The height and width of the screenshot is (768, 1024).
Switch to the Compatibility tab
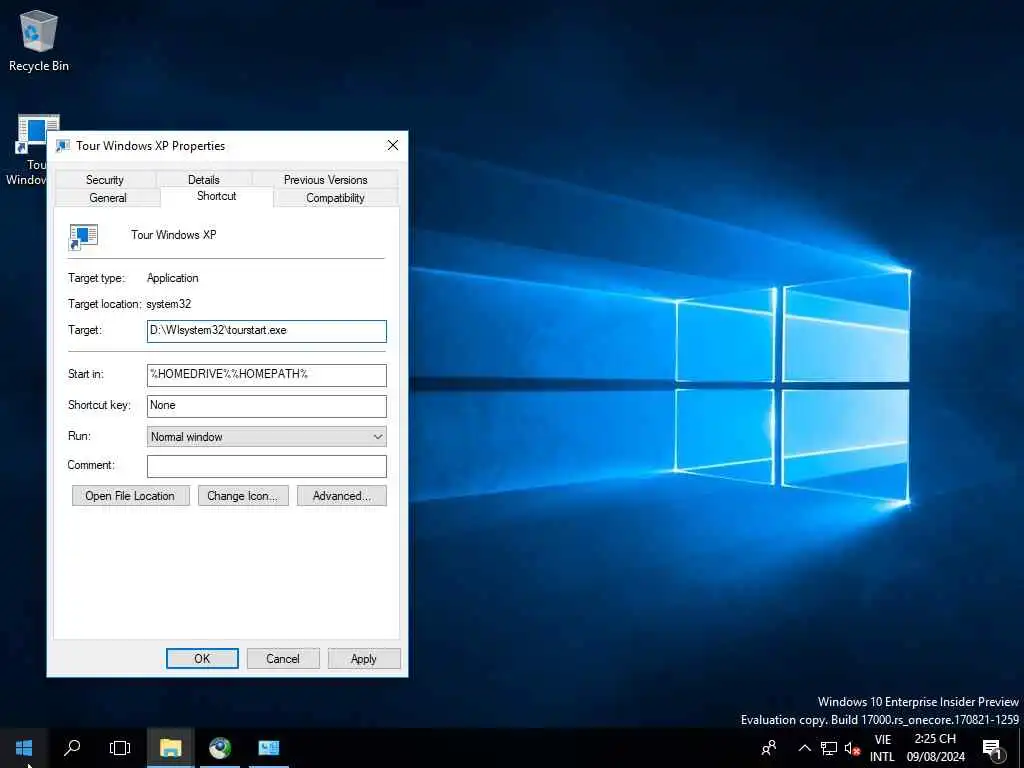click(335, 197)
